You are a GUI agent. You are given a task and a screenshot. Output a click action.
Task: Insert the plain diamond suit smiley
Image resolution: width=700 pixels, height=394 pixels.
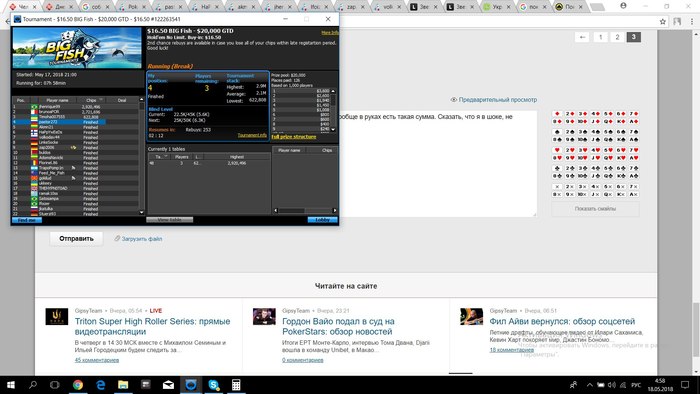557,114
